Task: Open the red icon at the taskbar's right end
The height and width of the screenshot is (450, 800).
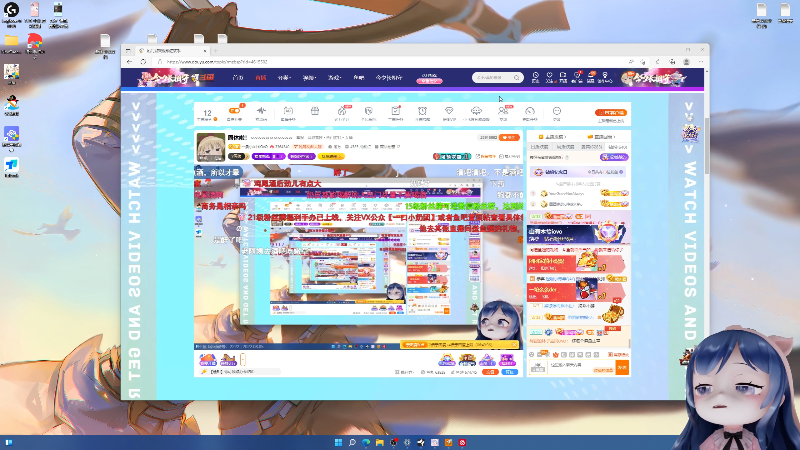Action: click(x=462, y=442)
